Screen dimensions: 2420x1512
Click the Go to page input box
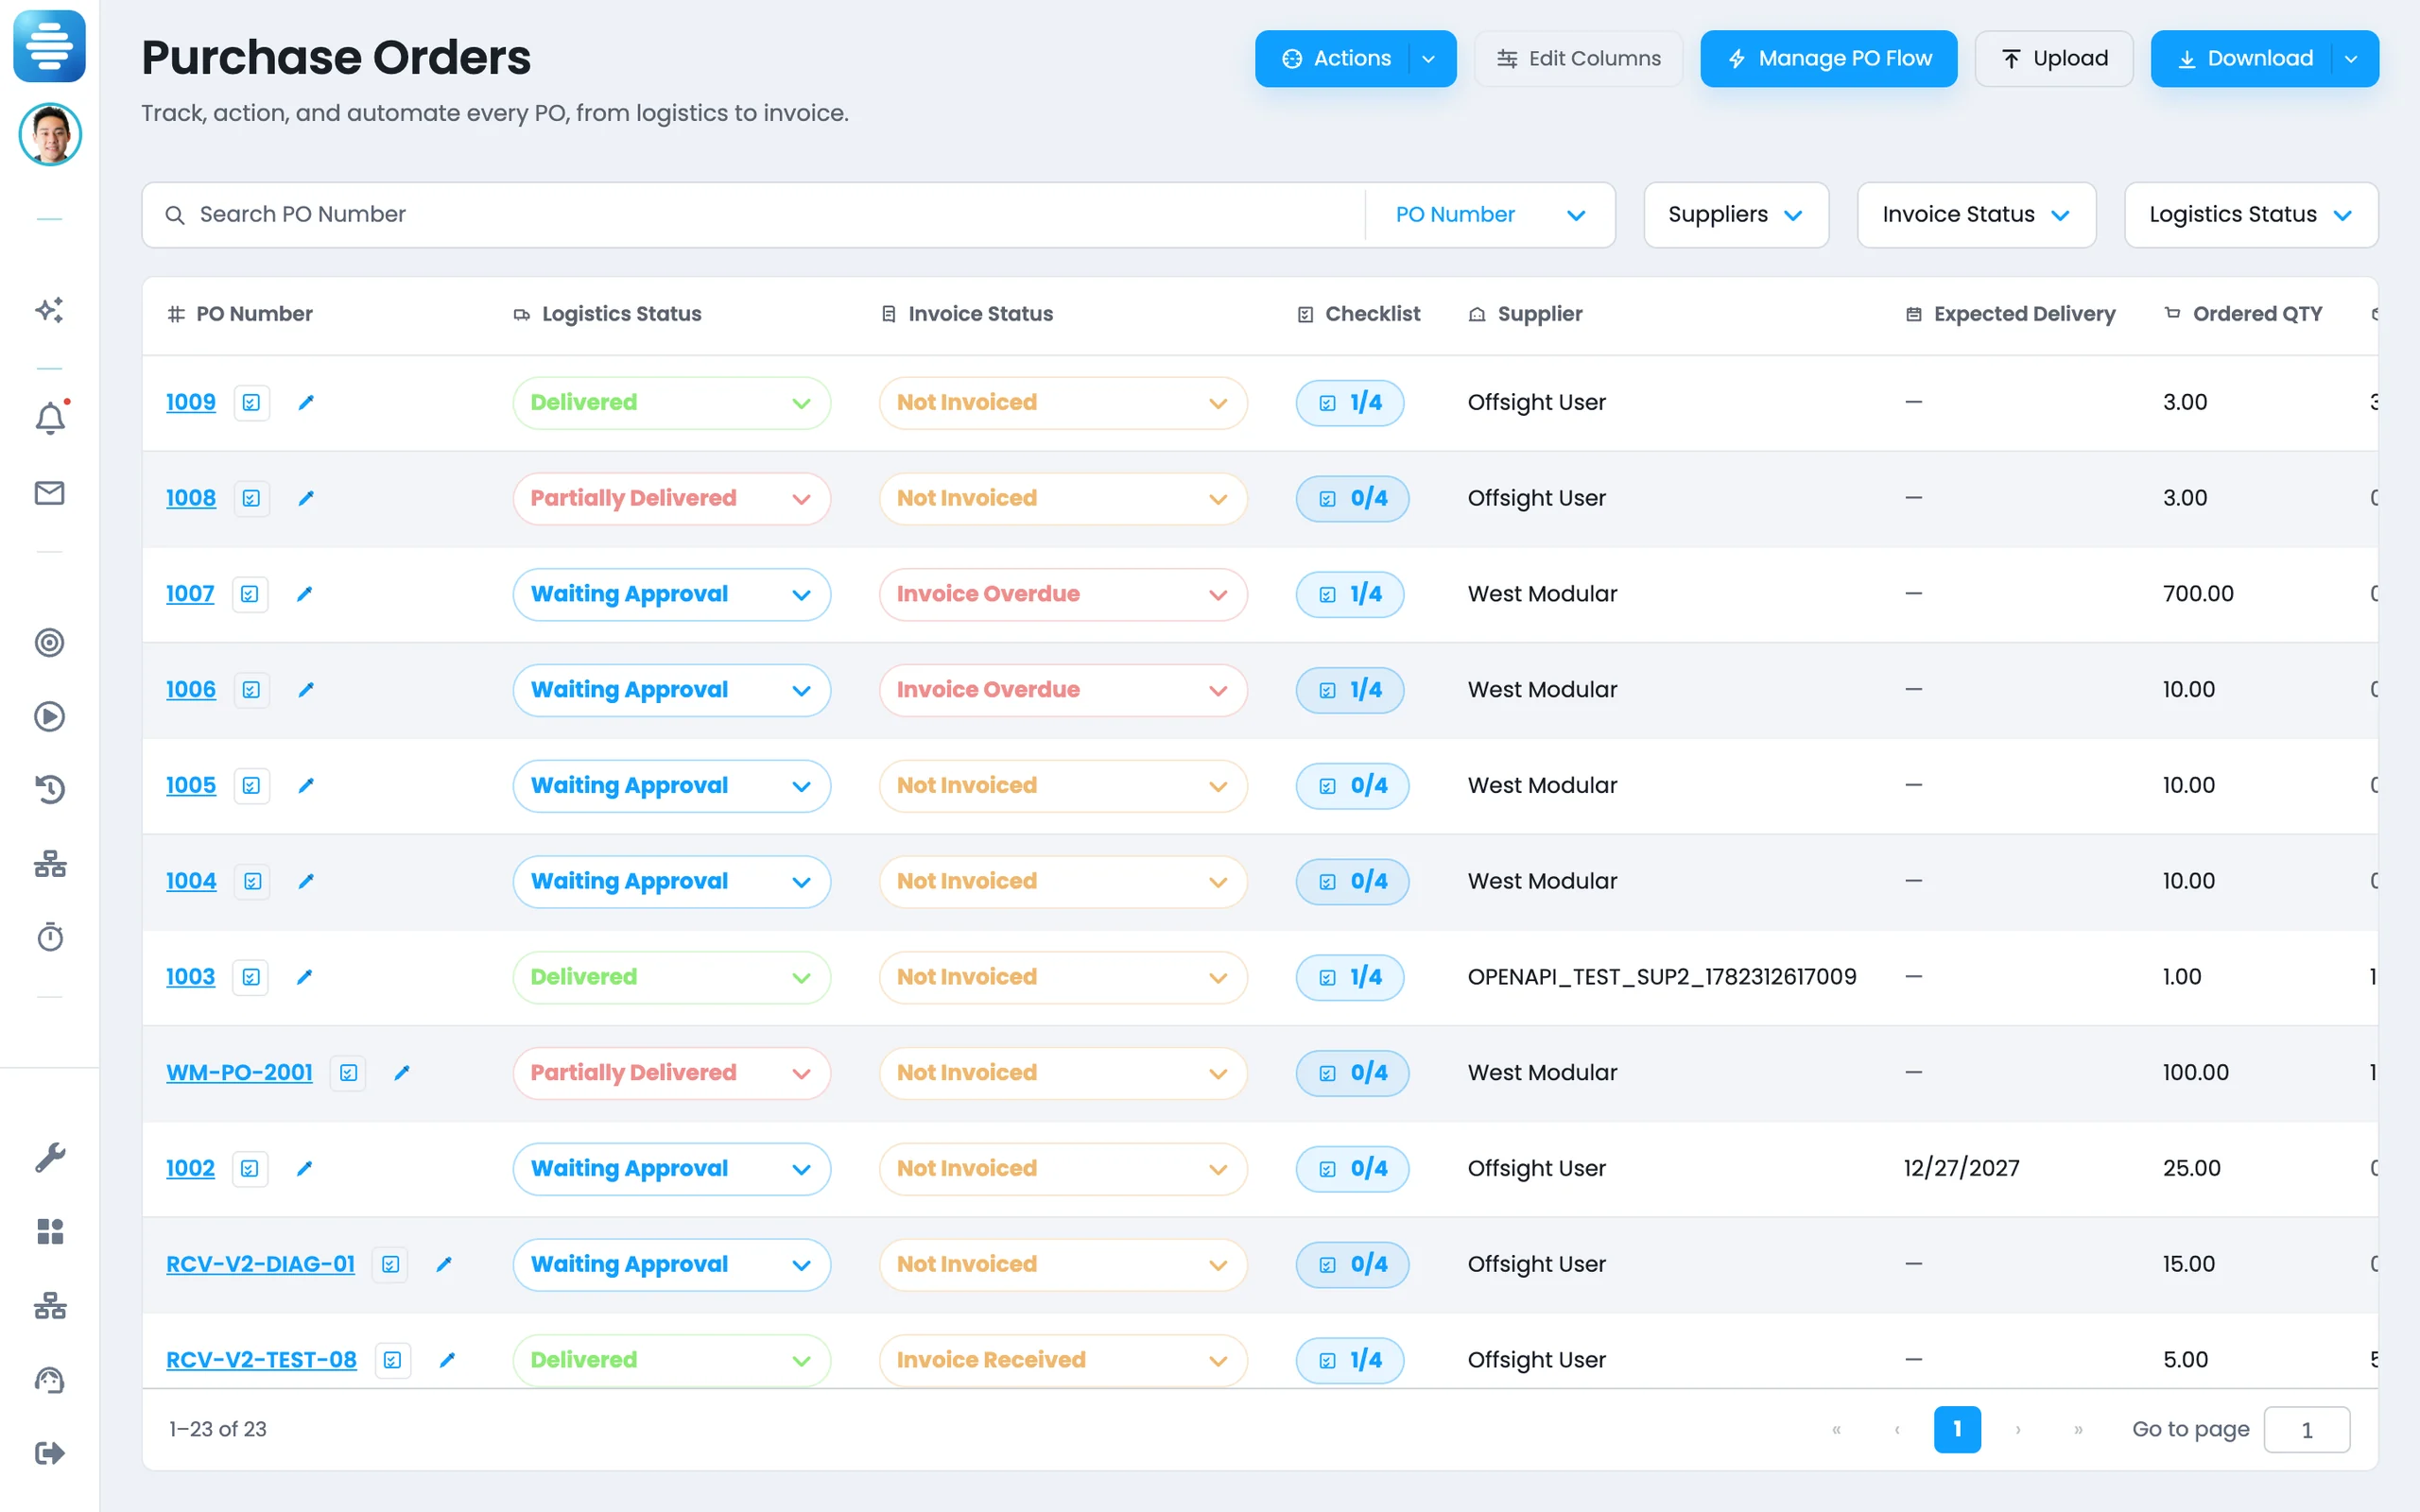tap(2307, 1430)
